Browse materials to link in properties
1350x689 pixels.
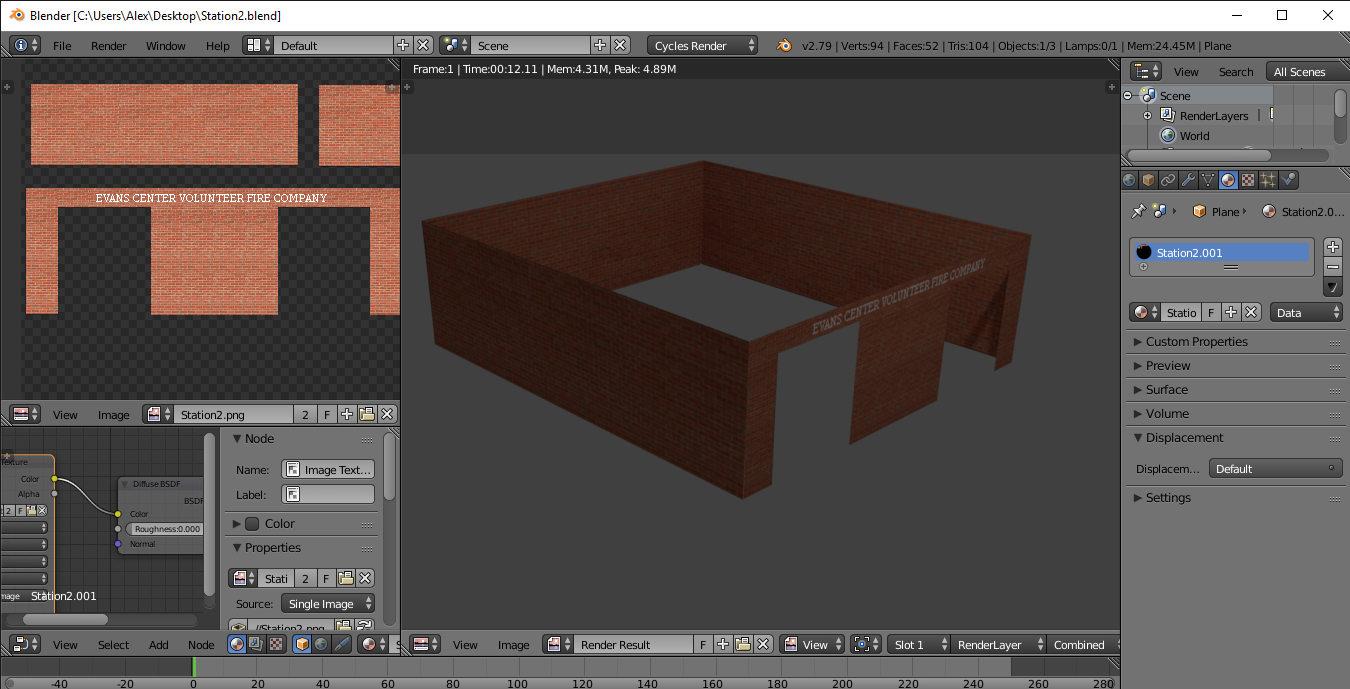tap(1144, 312)
